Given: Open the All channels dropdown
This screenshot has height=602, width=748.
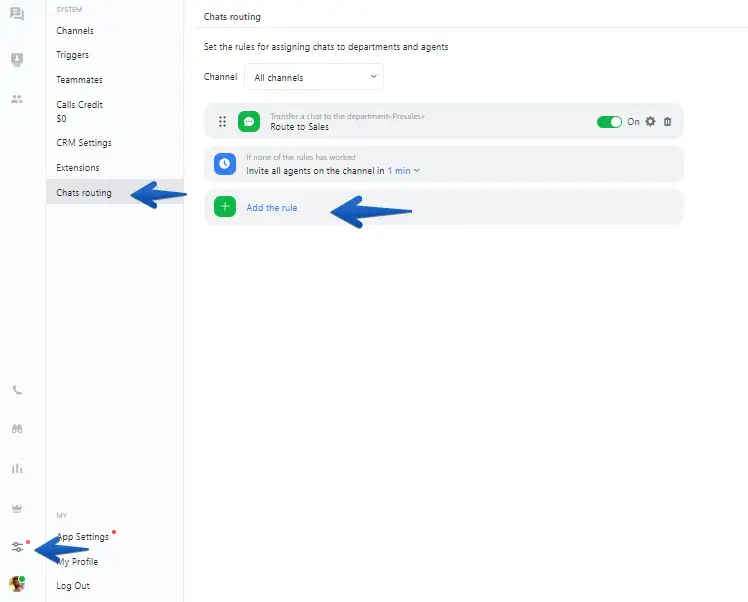Looking at the screenshot, I should (314, 77).
